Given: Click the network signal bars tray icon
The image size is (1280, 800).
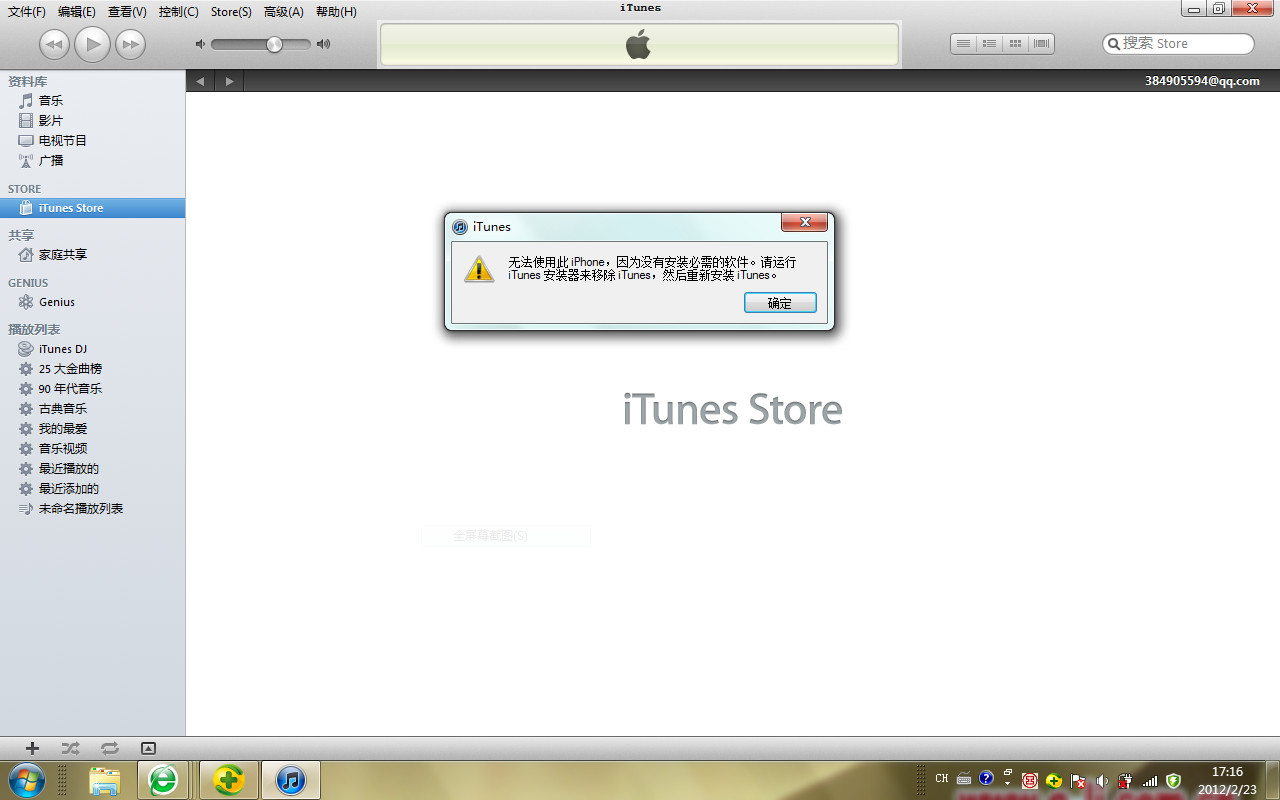Looking at the screenshot, I should (x=1149, y=781).
